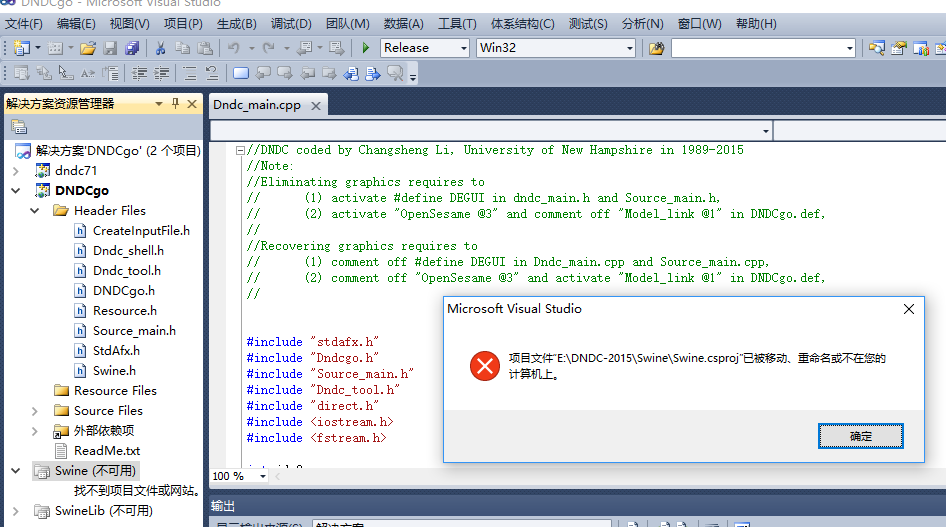Open the 编辑(E) menu

click(x=76, y=24)
